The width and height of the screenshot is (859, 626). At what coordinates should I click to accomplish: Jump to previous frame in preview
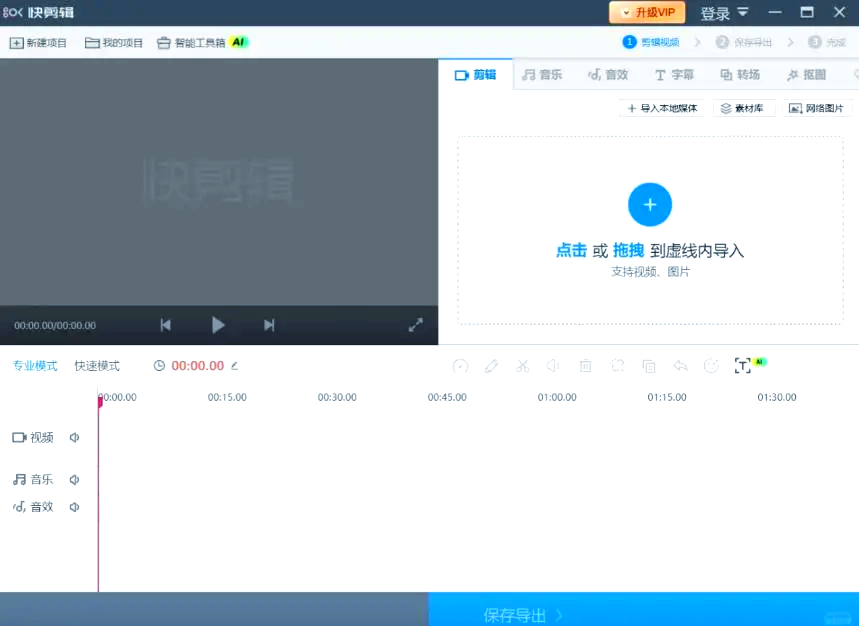(165, 325)
